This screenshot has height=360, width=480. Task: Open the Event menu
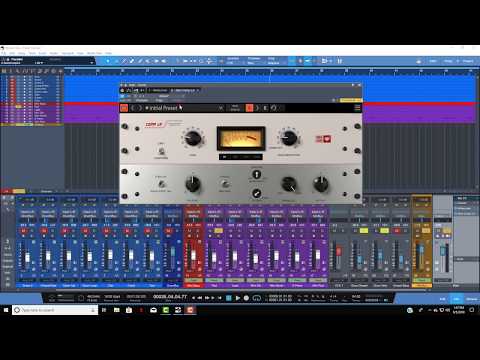tap(43, 53)
